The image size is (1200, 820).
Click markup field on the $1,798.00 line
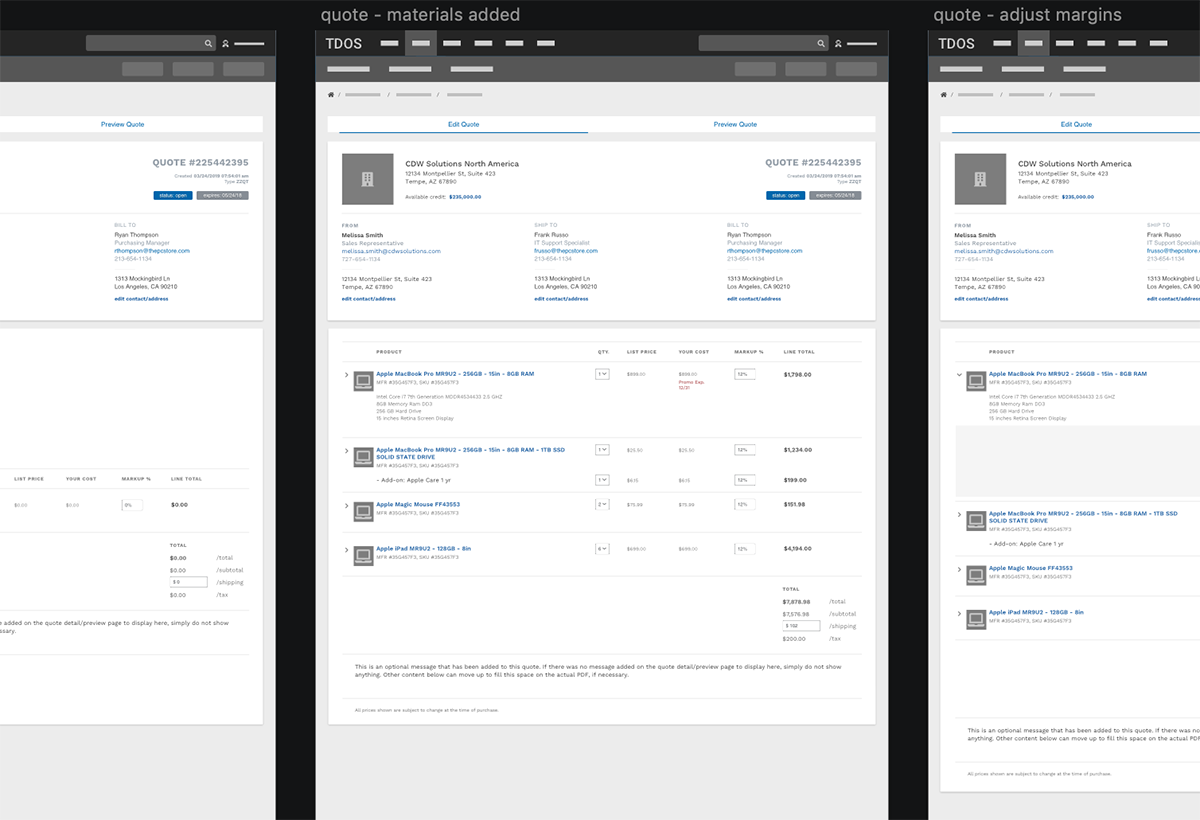[745, 374]
